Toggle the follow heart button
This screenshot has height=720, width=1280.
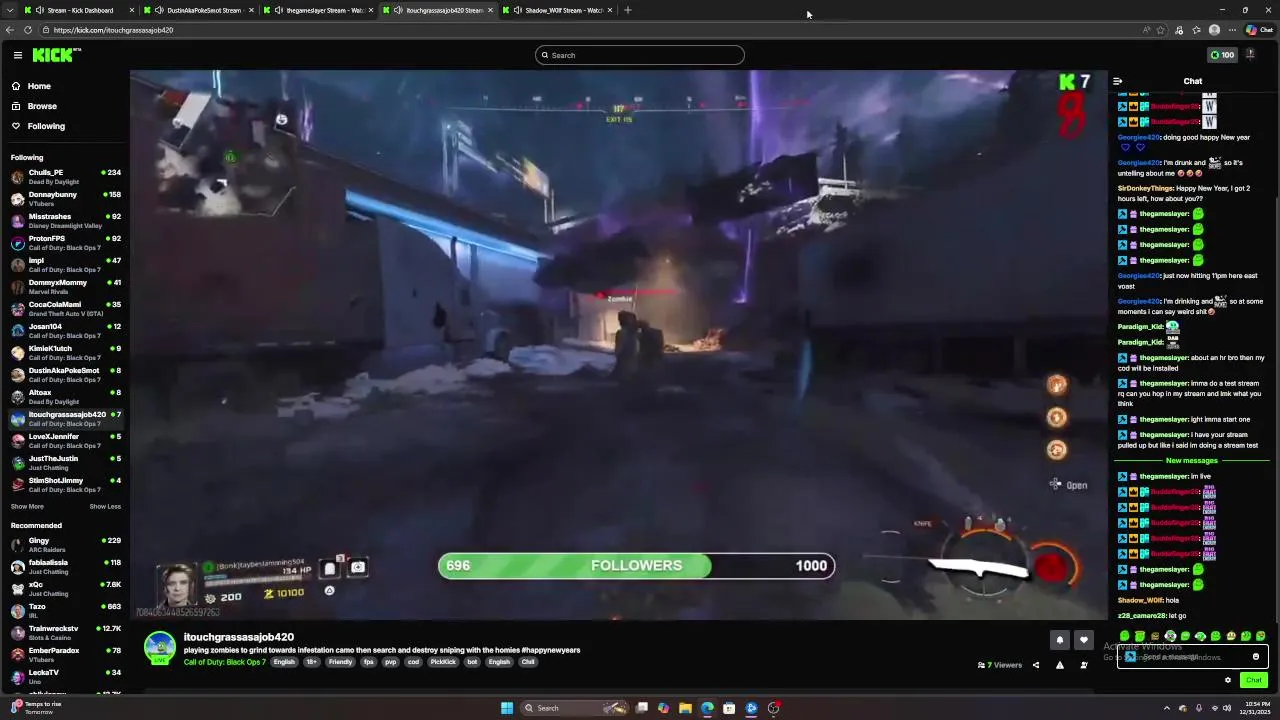tap(1083, 640)
